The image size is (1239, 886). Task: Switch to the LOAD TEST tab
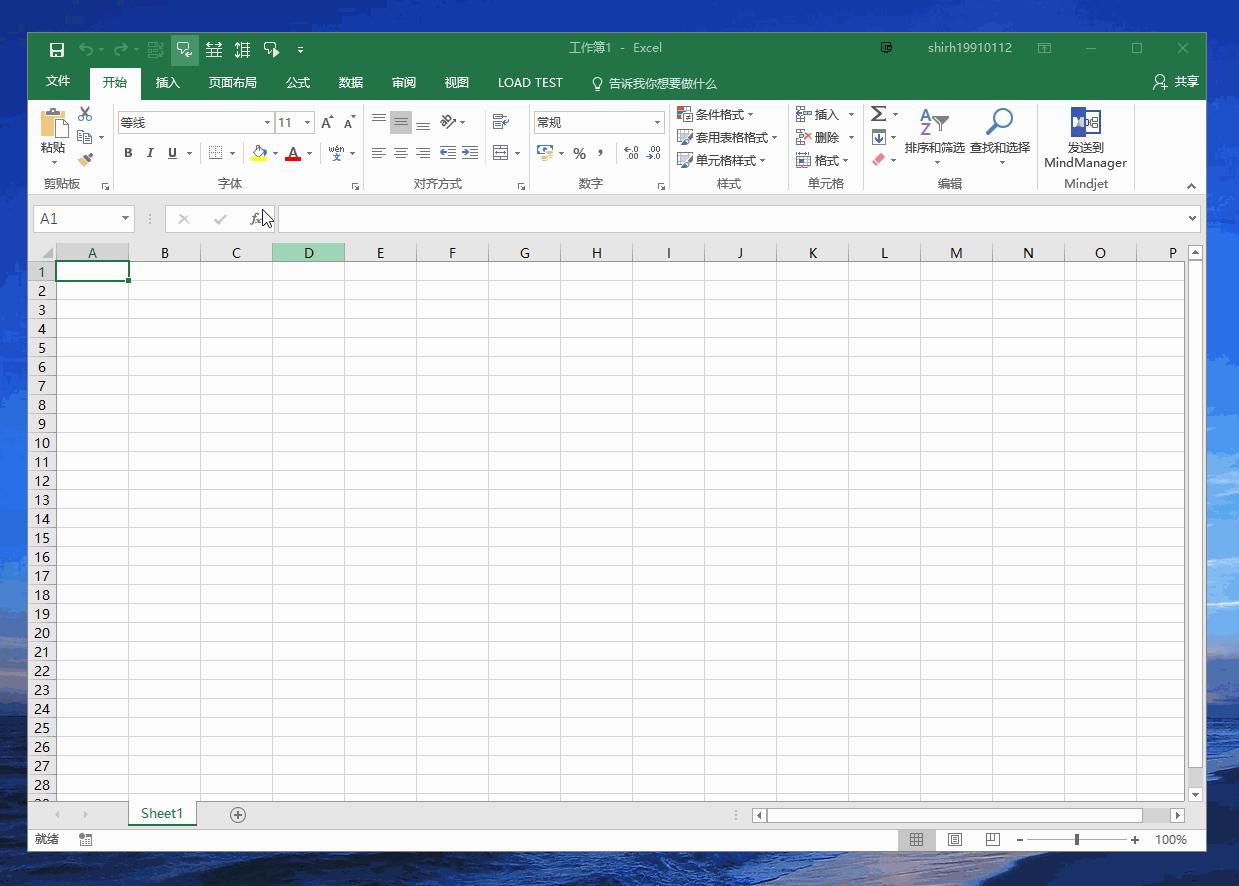[530, 83]
